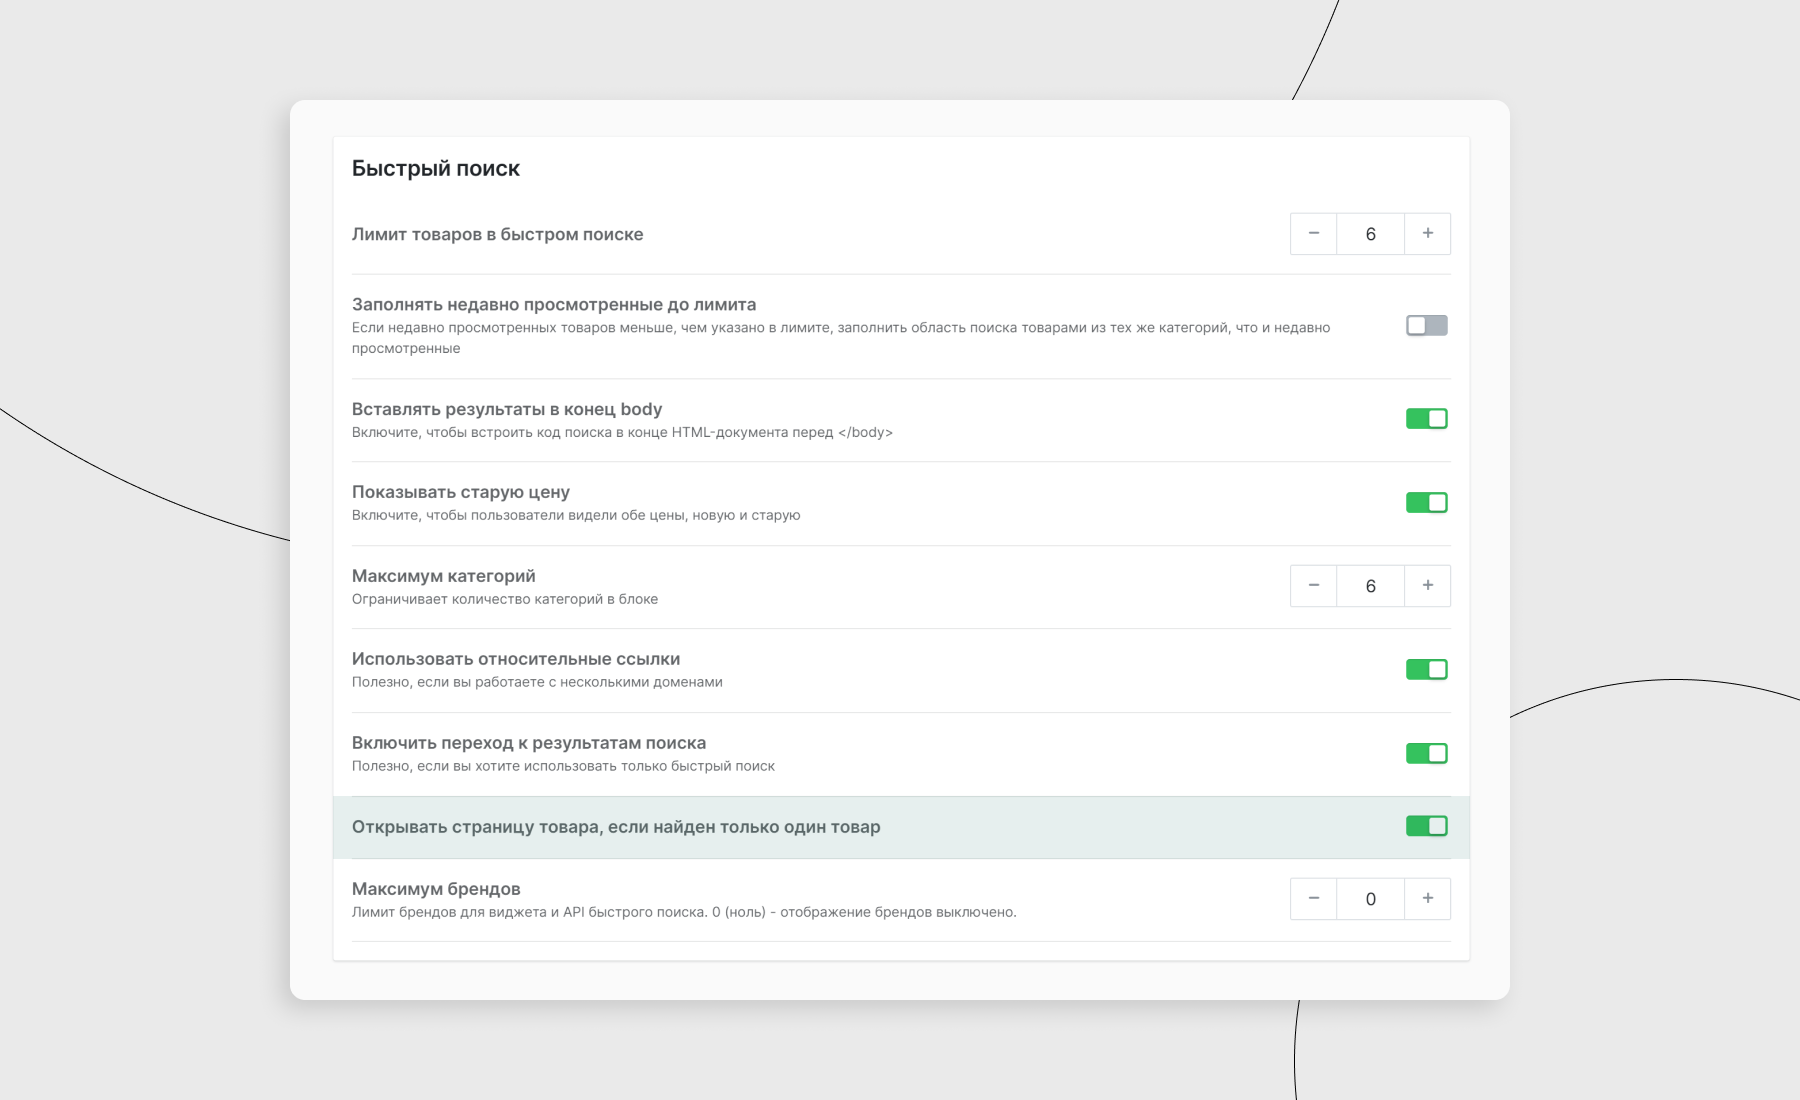1800x1100 pixels.
Task: Disable Вставлять результаты в конец body
Action: pos(1426,419)
